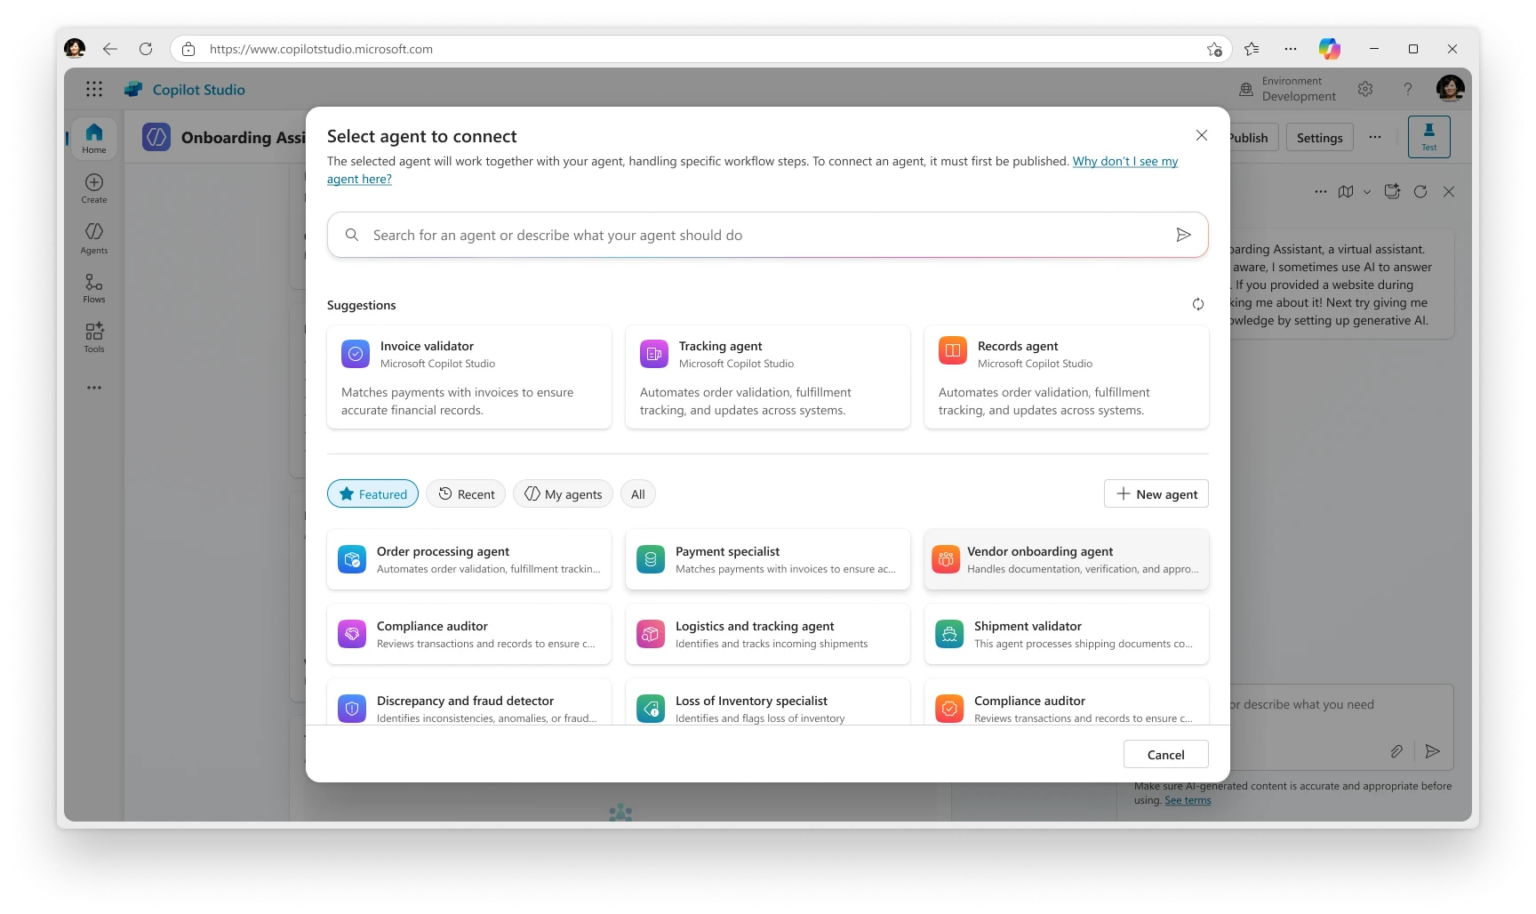Click the Test pin button
Image resolution: width=1536 pixels, height=914 pixels.
pyautogui.click(x=1429, y=137)
